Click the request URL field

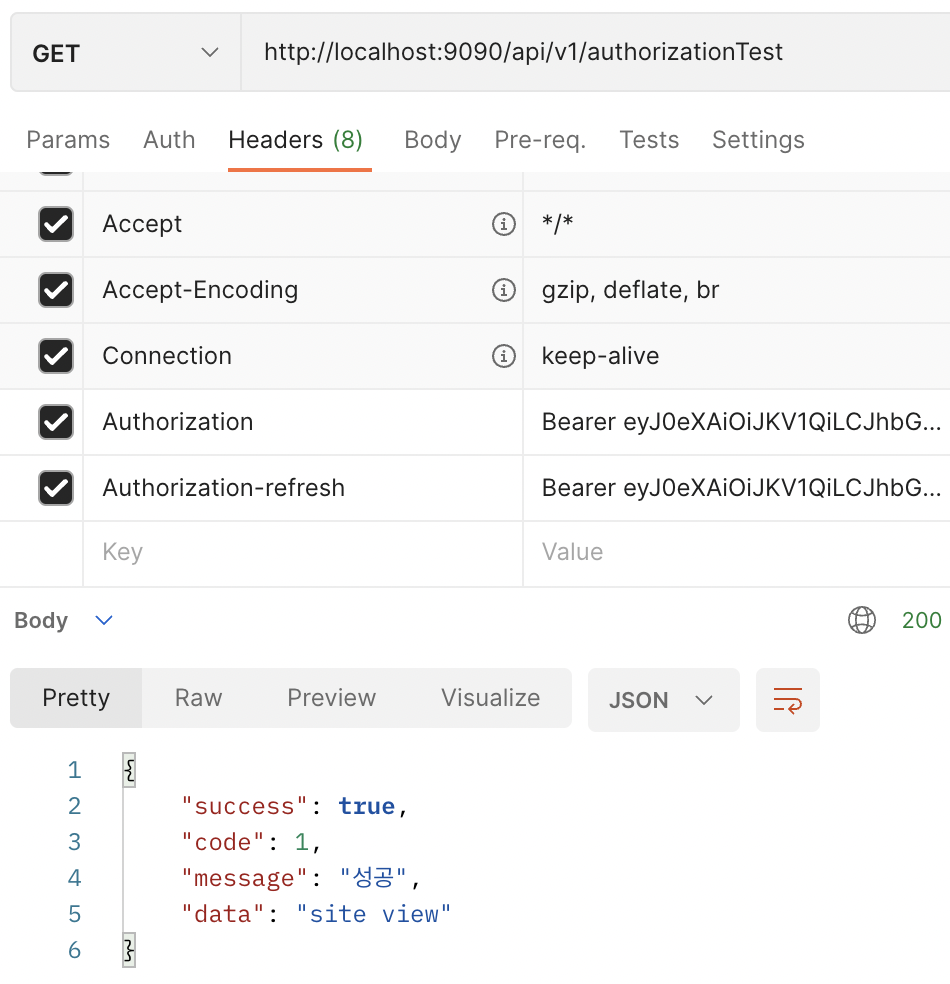click(x=594, y=53)
